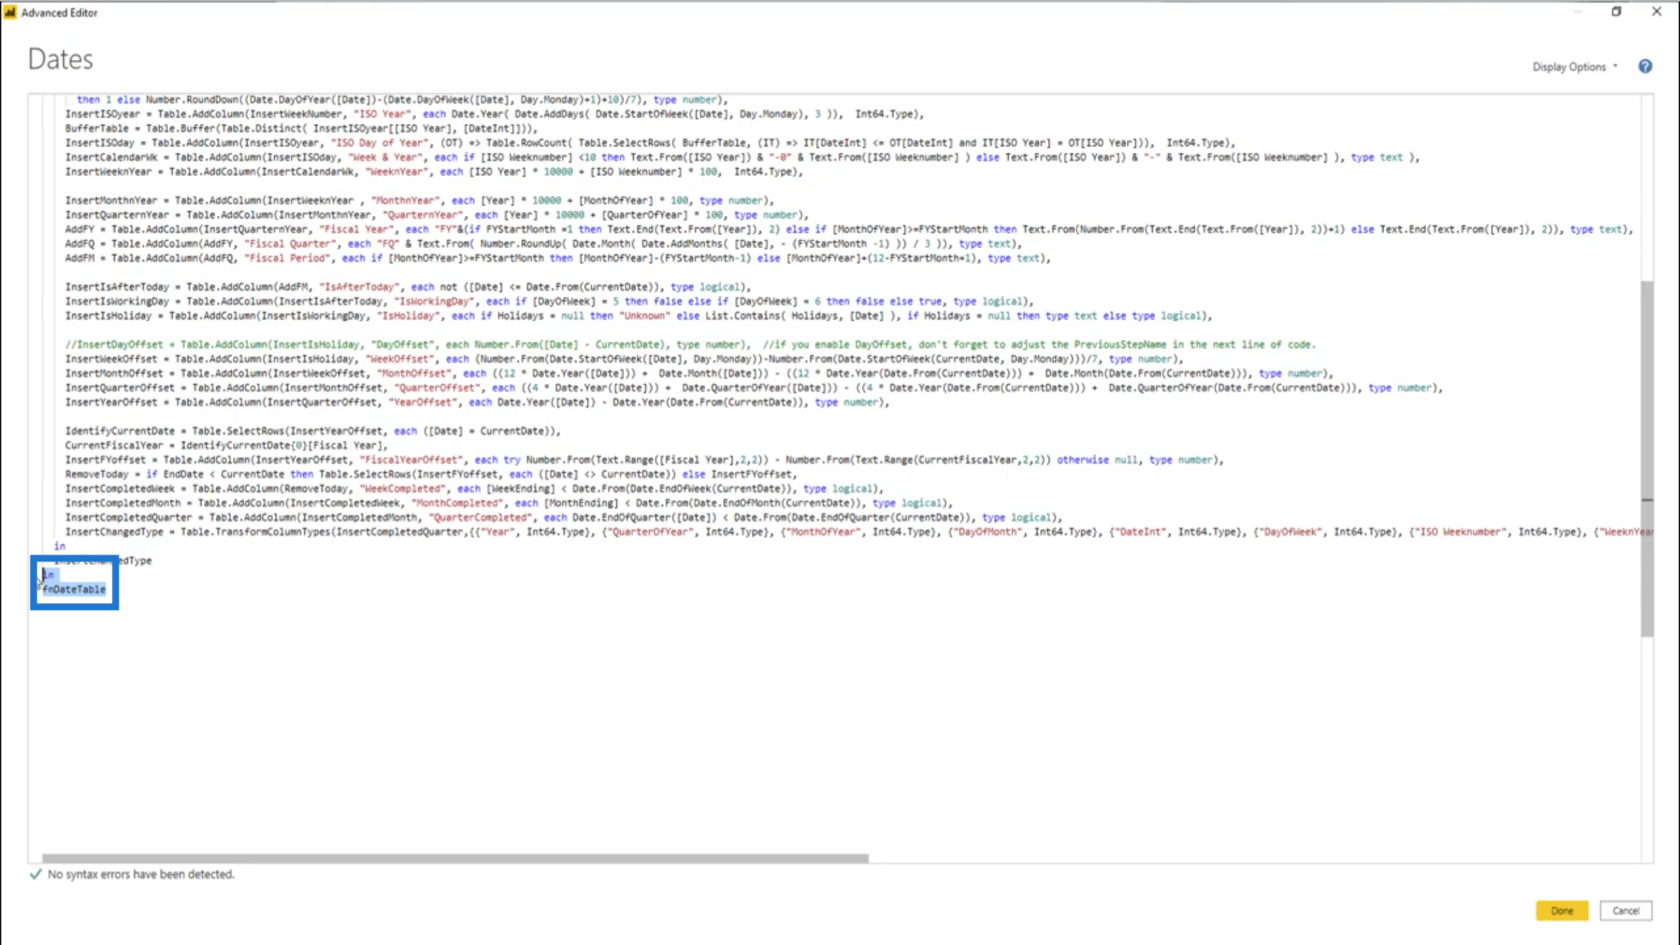Click 'InsertMonthnYear' at the line start
This screenshot has width=1680, height=945.
(x=112, y=200)
